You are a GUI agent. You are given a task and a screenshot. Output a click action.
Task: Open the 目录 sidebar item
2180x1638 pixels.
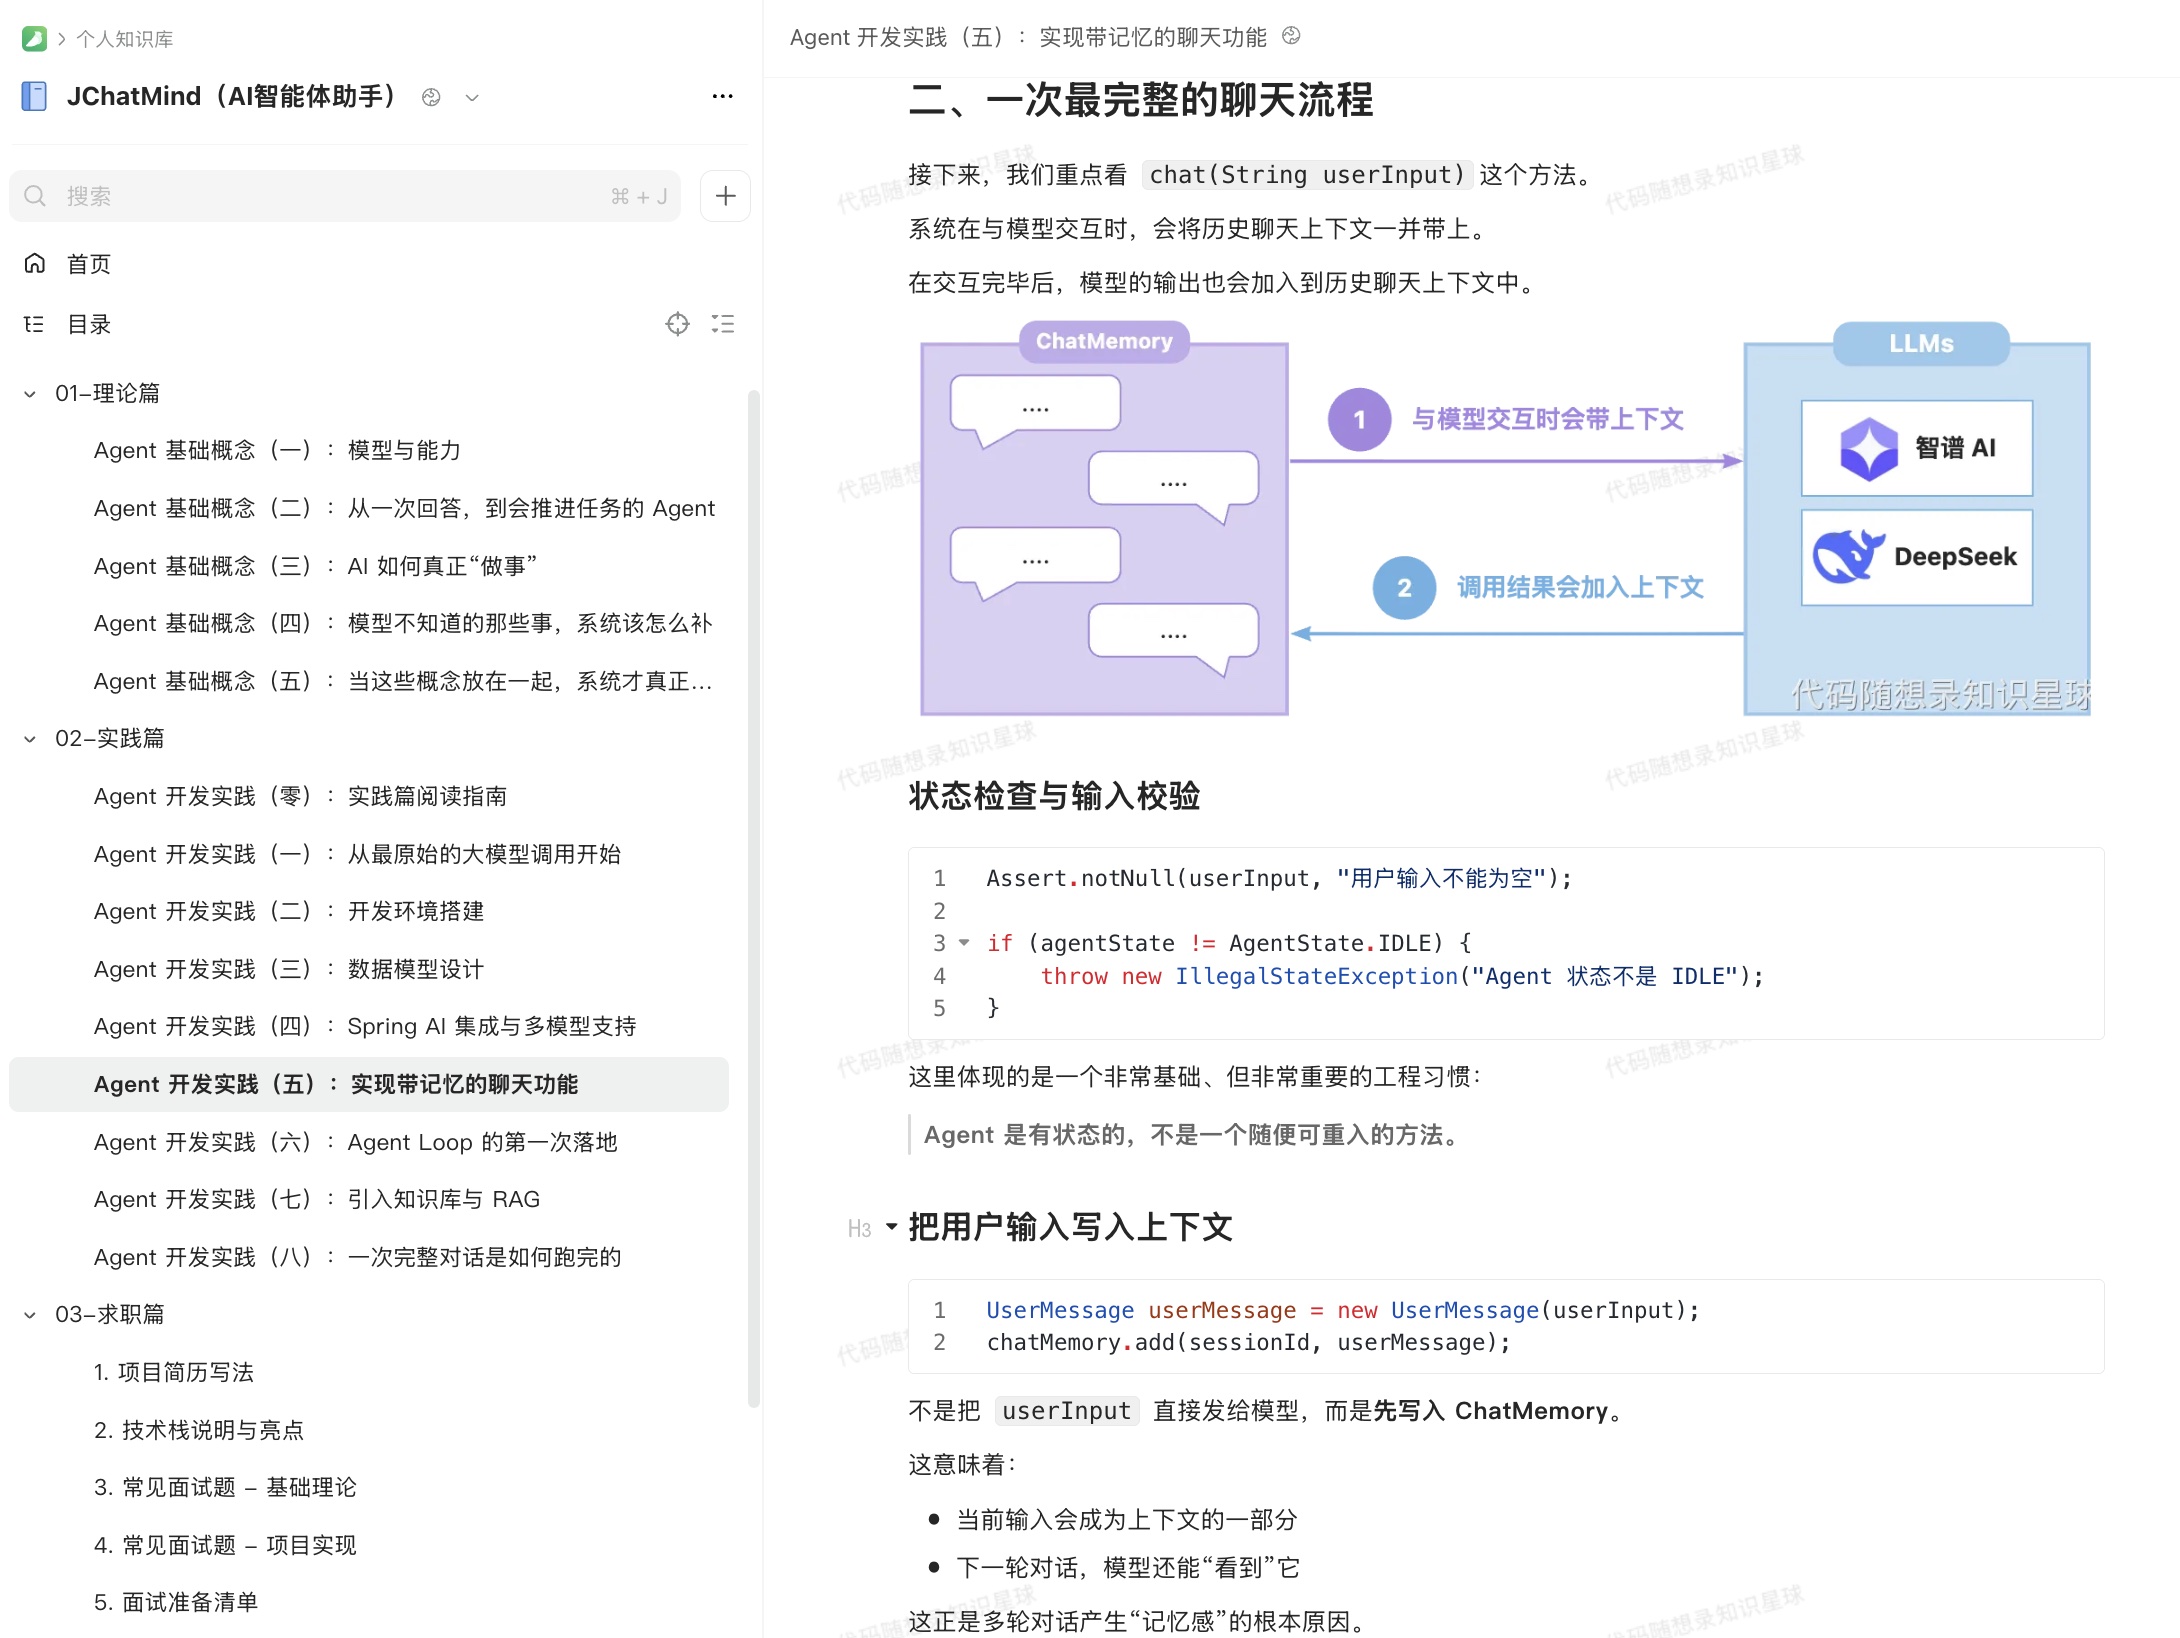click(x=88, y=324)
